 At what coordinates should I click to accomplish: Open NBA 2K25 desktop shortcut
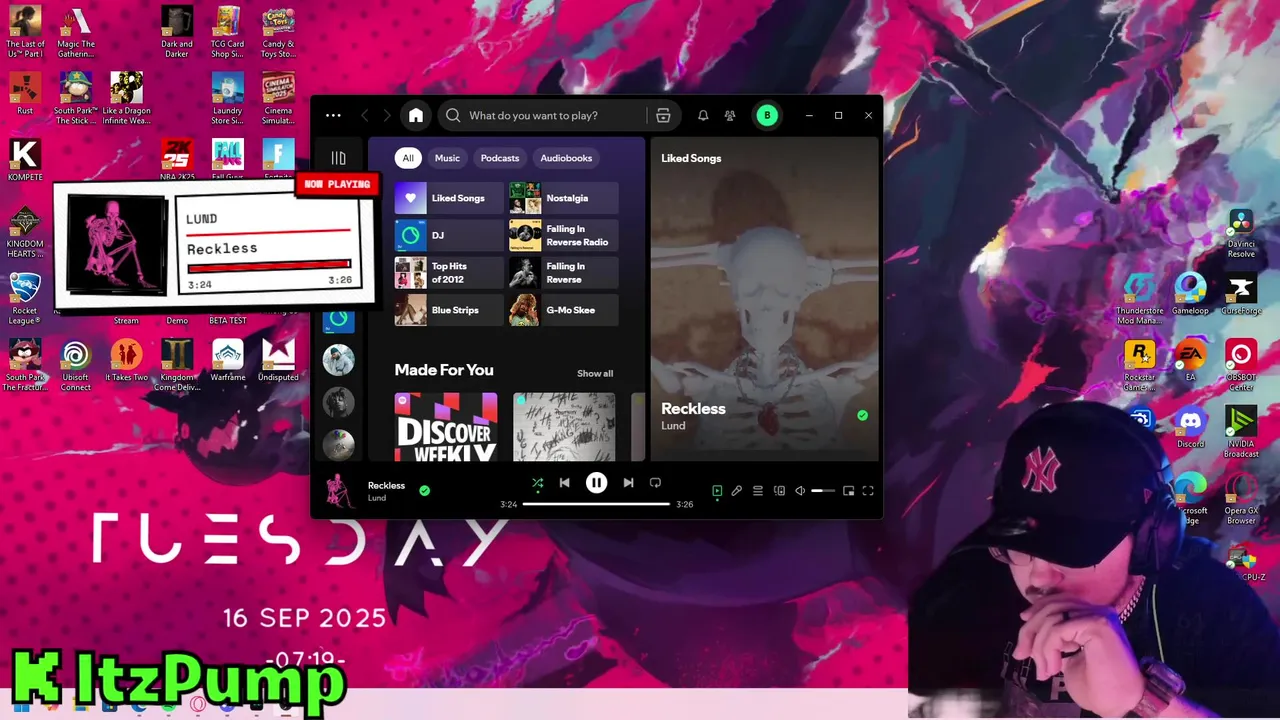177,160
